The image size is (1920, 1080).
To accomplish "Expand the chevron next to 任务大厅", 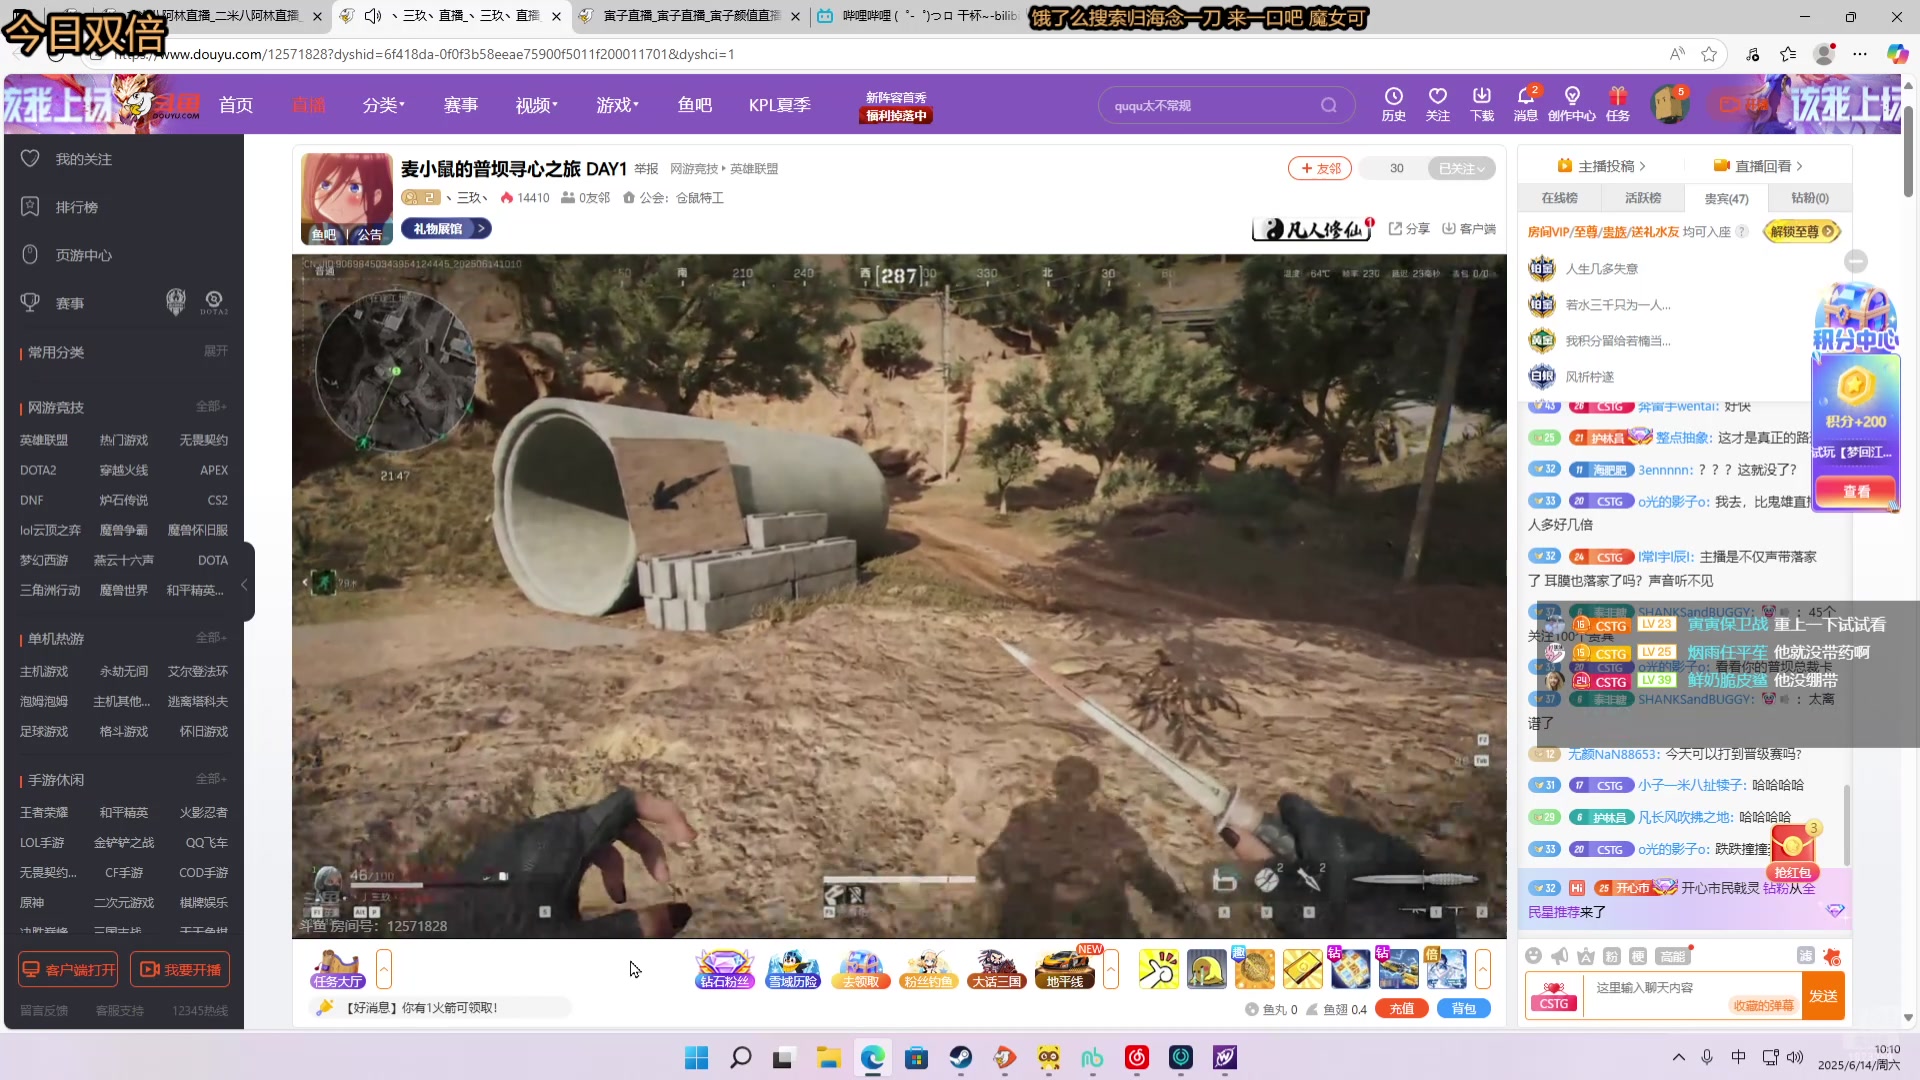I will point(384,969).
